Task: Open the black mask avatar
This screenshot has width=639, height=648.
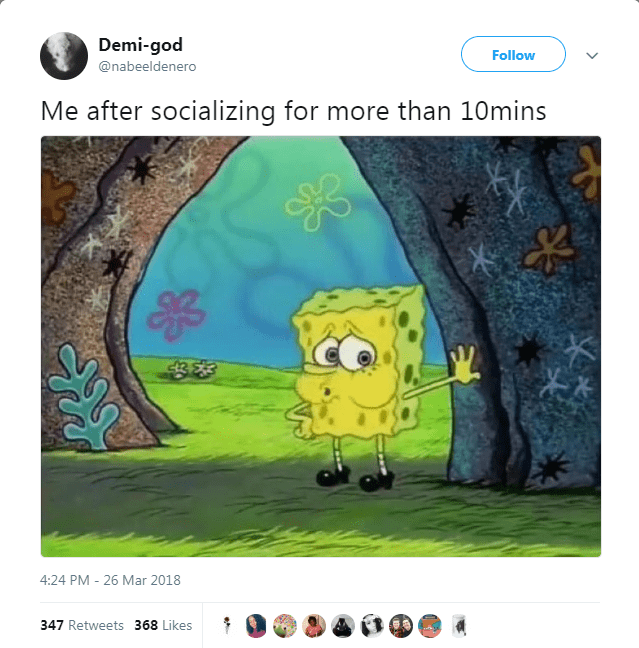Action: [x=343, y=626]
